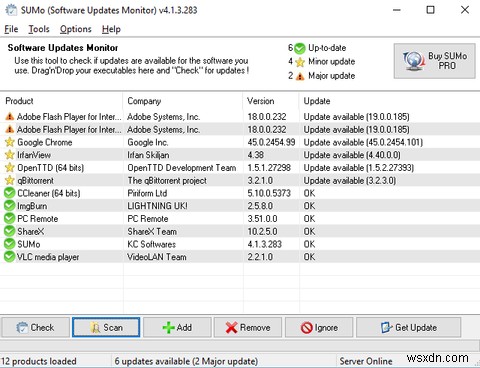Screen dimensions: 480x368
Task: Click status bar '6 updates available (2 Major update)'
Action: click(x=186, y=361)
